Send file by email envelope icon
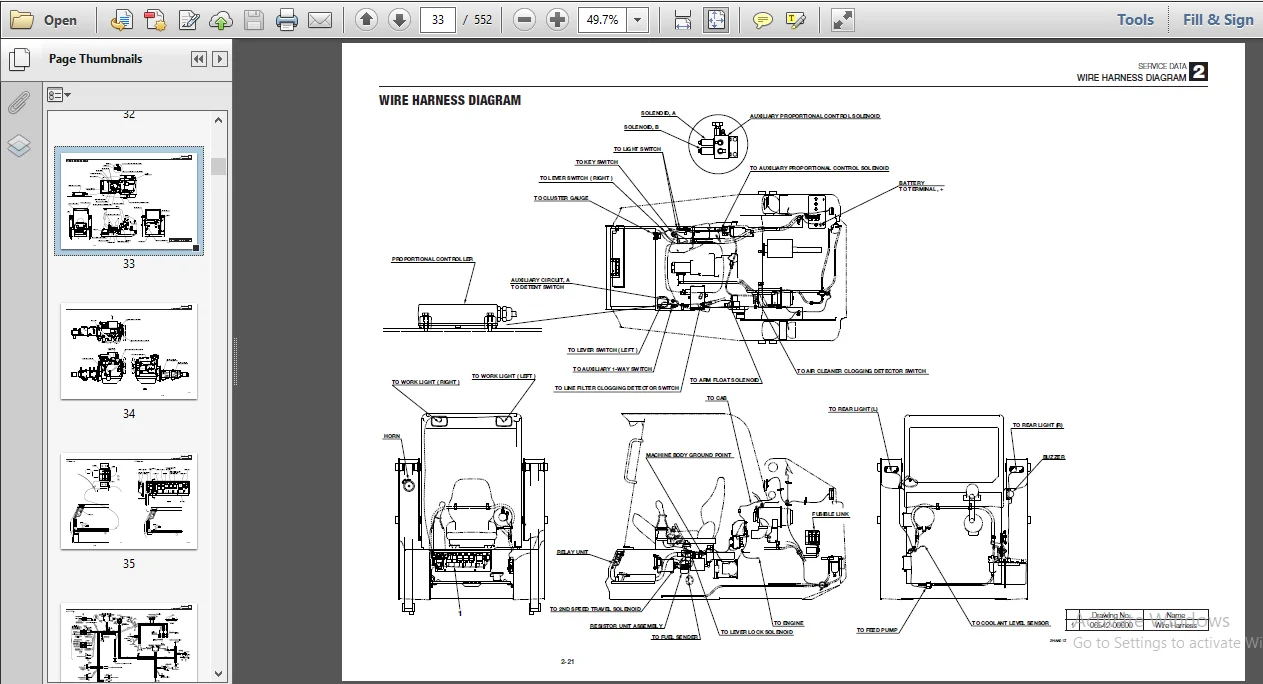This screenshot has width=1263, height=684. (320, 19)
